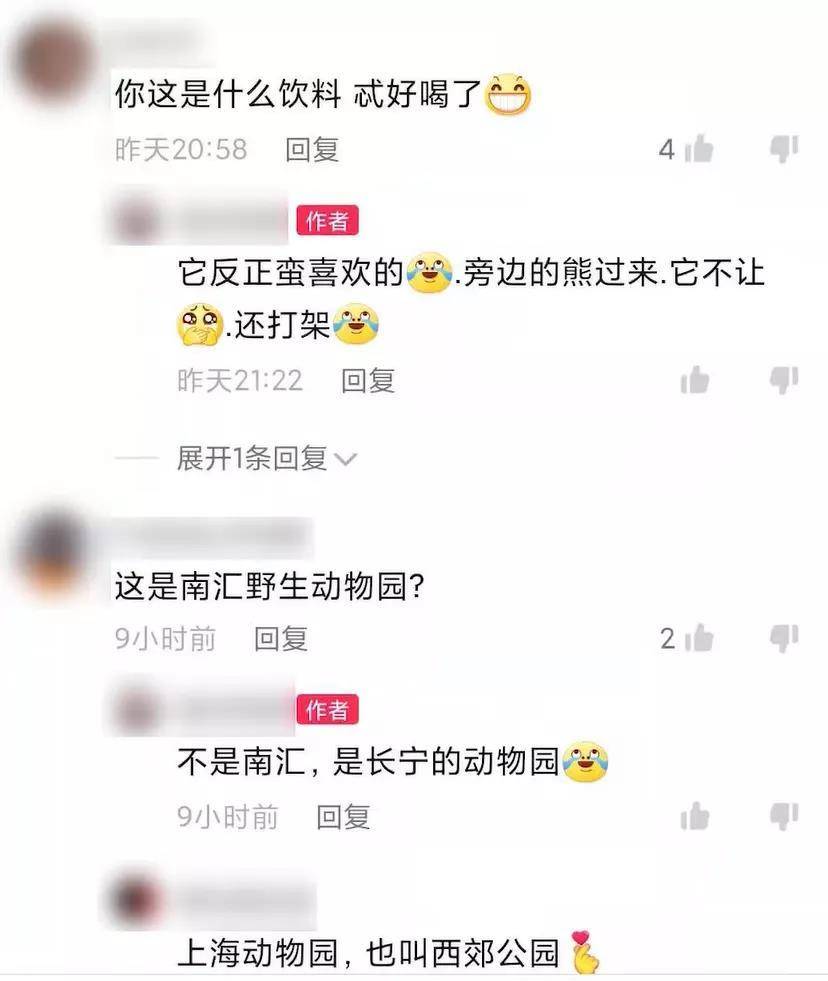The width and height of the screenshot is (828, 981).
Task: Dislike the comment about the drink
Action: click(784, 150)
